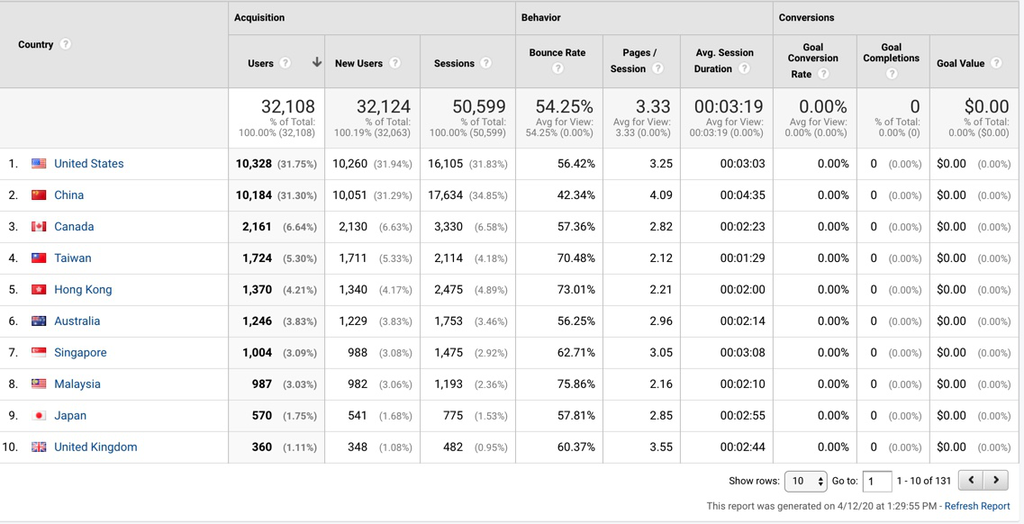
Task: Open the Hong Kong country link
Action: pos(83,290)
